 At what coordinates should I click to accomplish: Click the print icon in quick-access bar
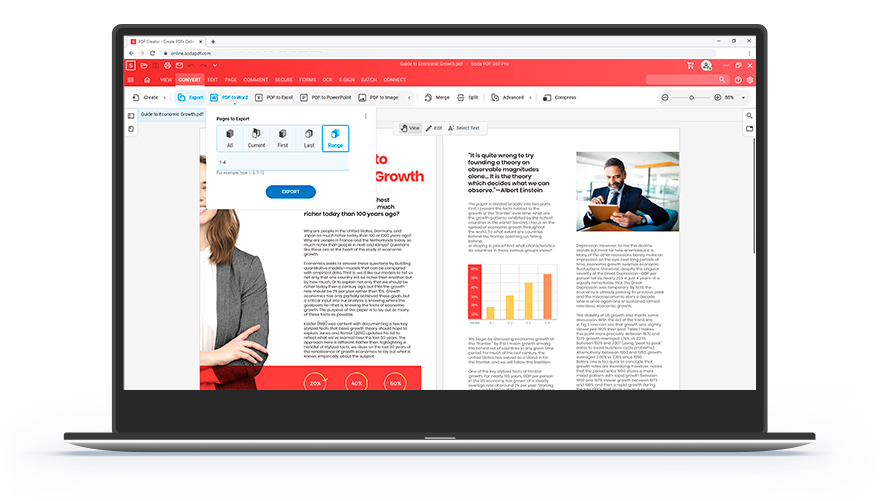tap(169, 65)
